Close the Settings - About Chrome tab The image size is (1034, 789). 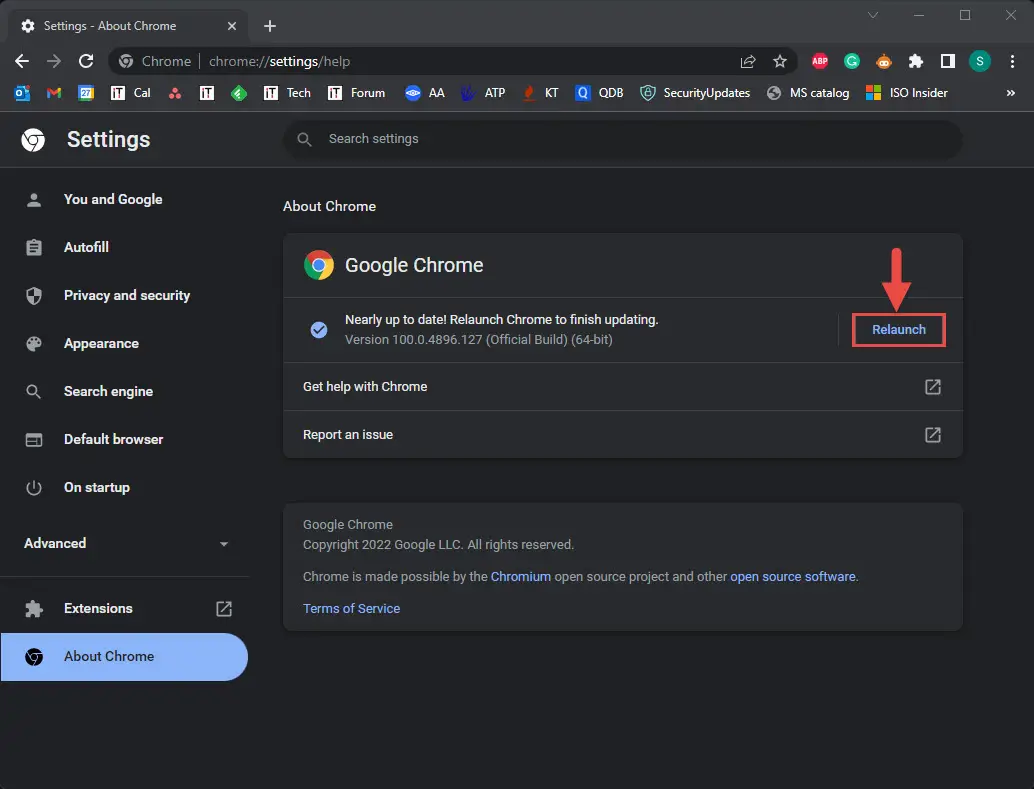point(231,26)
